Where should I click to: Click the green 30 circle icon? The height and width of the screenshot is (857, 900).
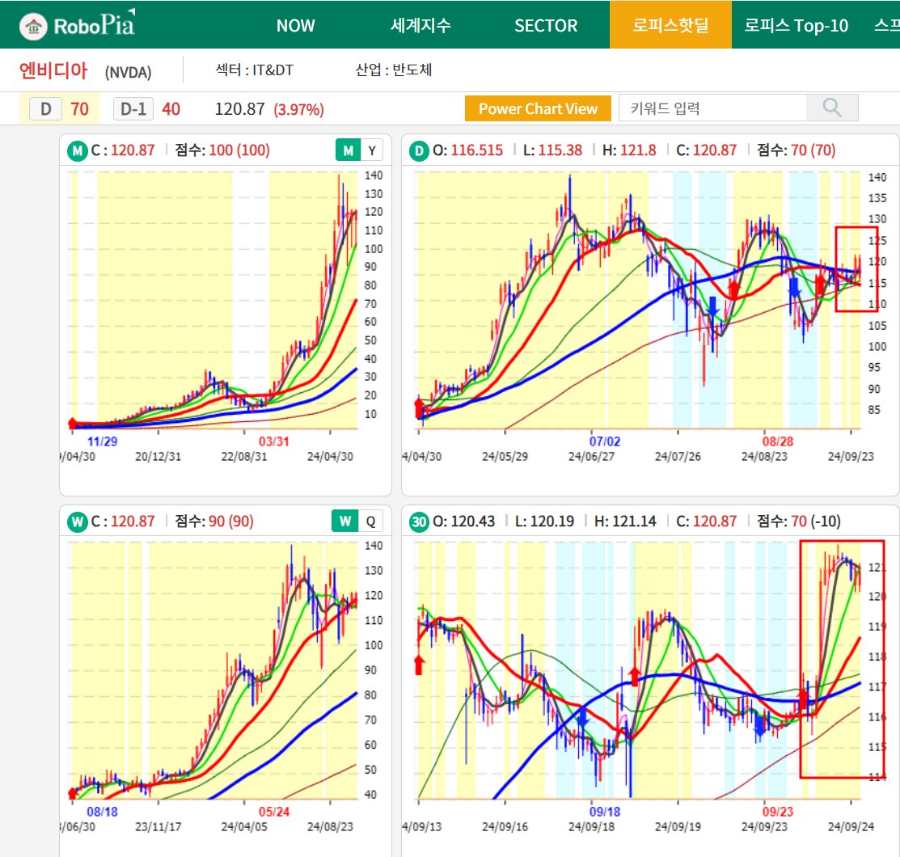coord(419,522)
